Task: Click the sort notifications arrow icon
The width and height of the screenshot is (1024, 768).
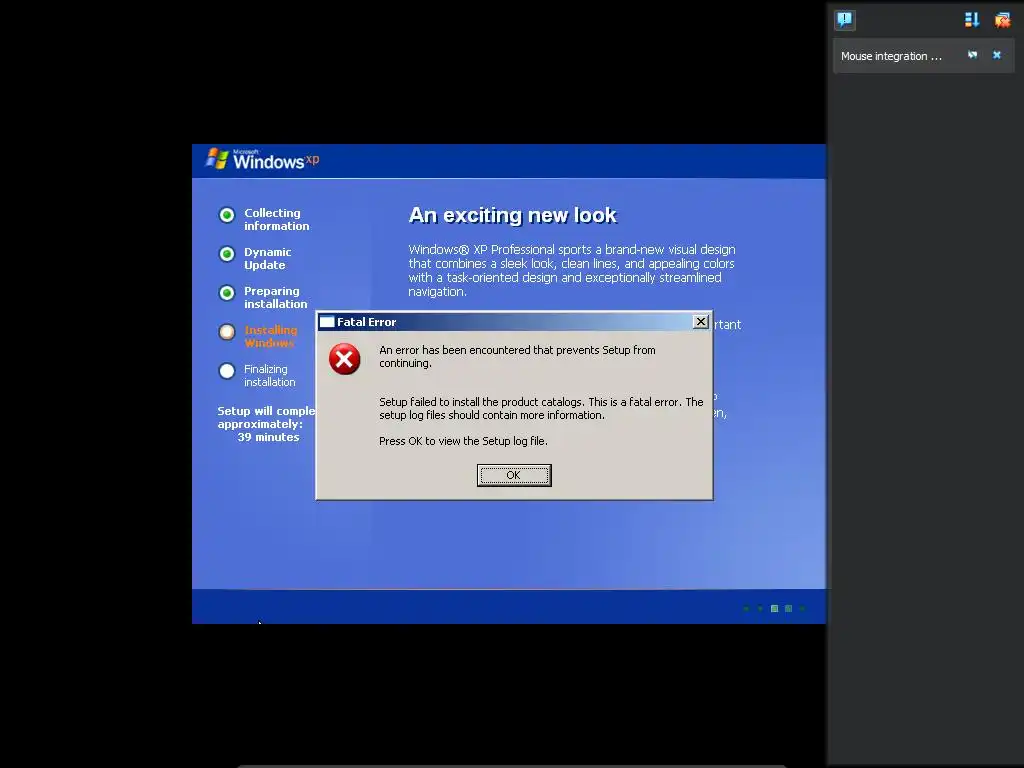Action: click(972, 20)
